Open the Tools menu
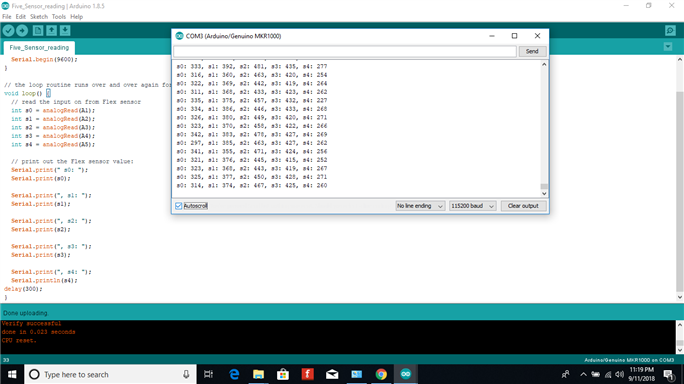 58,17
